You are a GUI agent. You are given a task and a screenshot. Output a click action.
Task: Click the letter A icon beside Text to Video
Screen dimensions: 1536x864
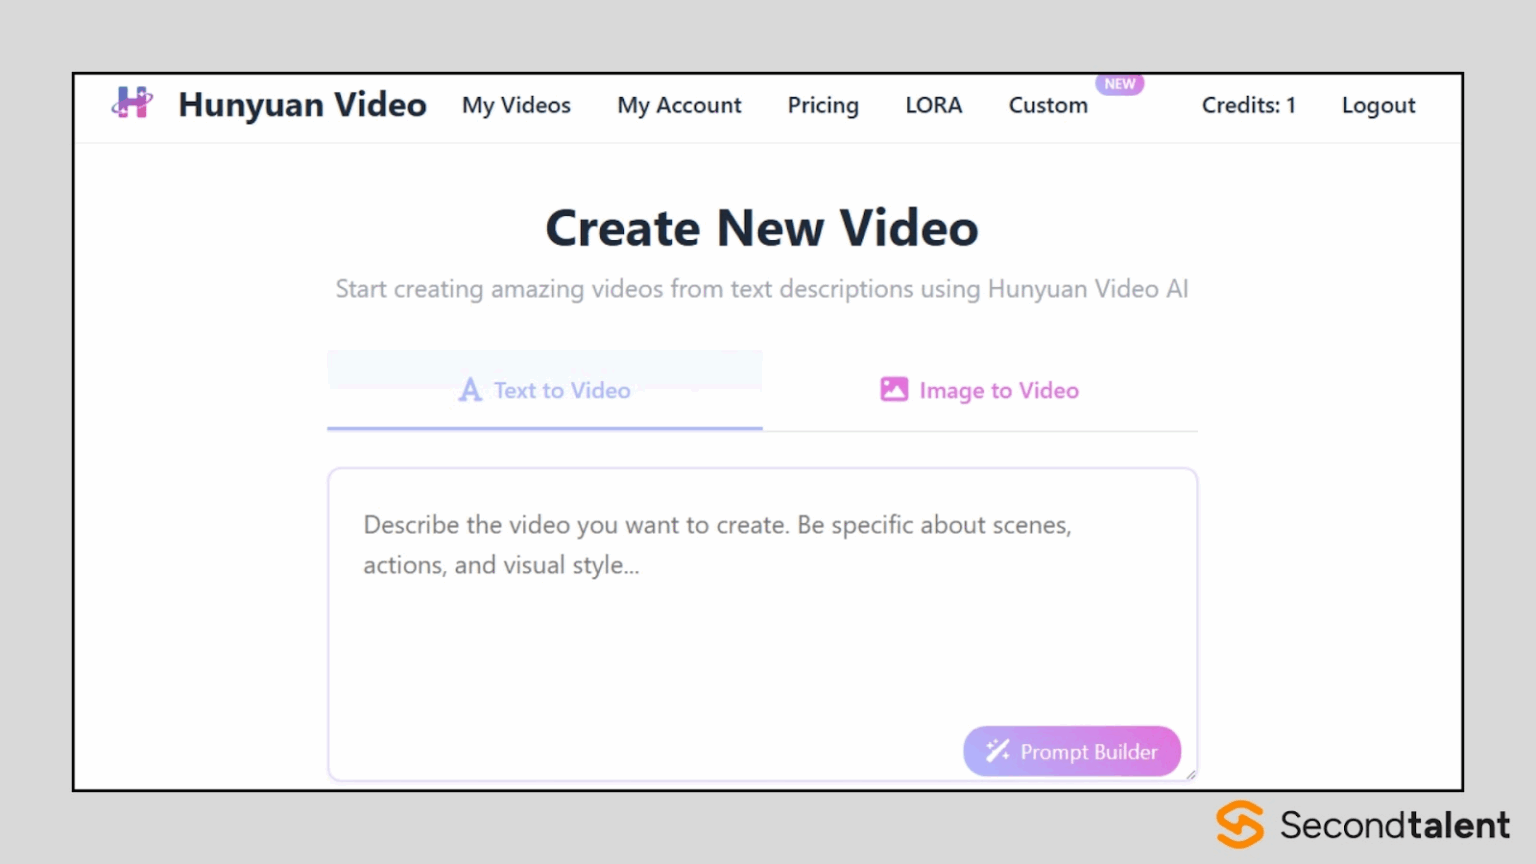[470, 390]
